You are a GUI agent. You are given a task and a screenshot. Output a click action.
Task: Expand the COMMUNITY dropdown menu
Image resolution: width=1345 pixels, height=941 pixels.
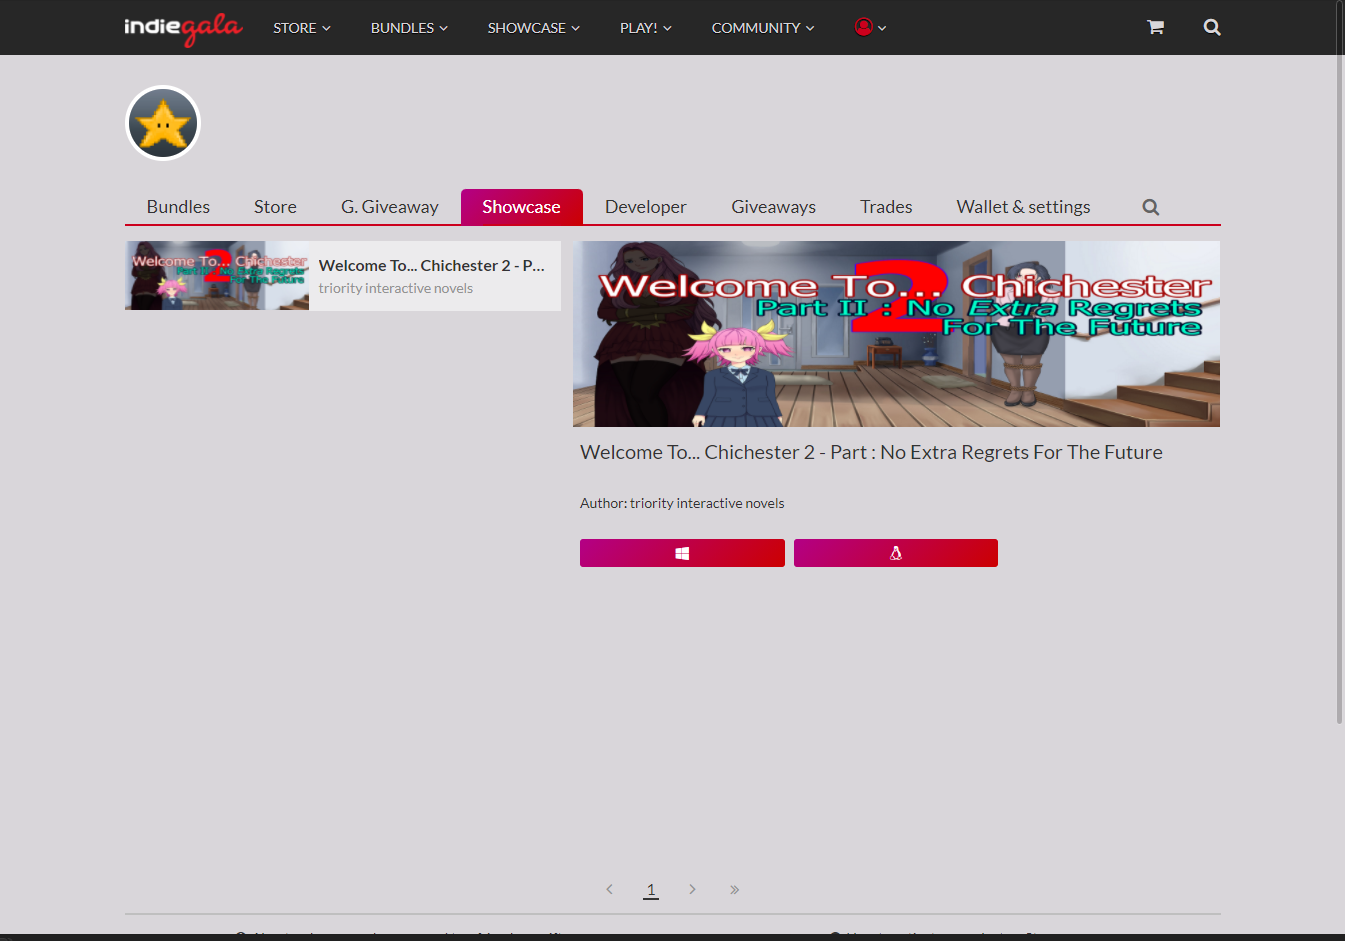pyautogui.click(x=763, y=28)
